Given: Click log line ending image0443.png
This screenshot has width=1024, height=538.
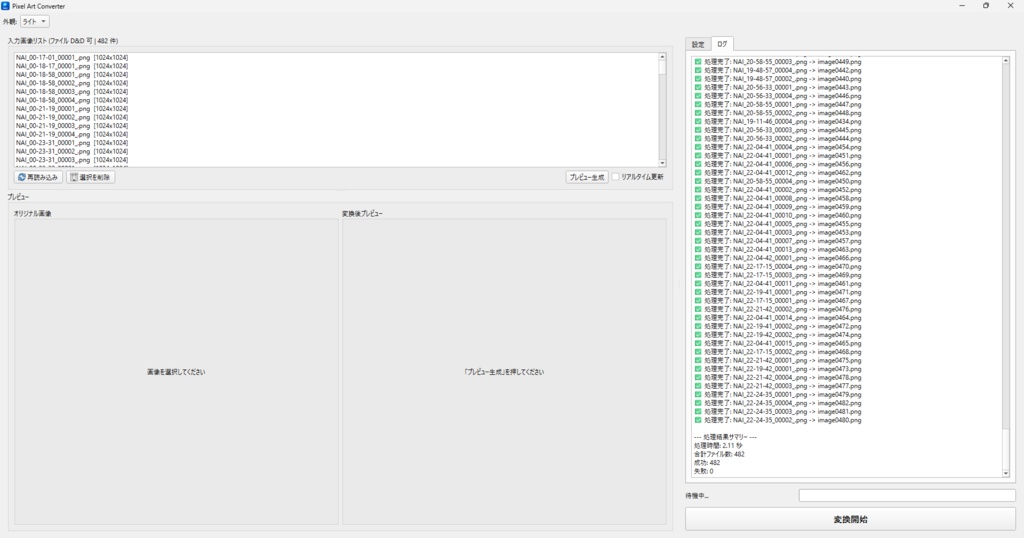Looking at the screenshot, I should click(778, 87).
